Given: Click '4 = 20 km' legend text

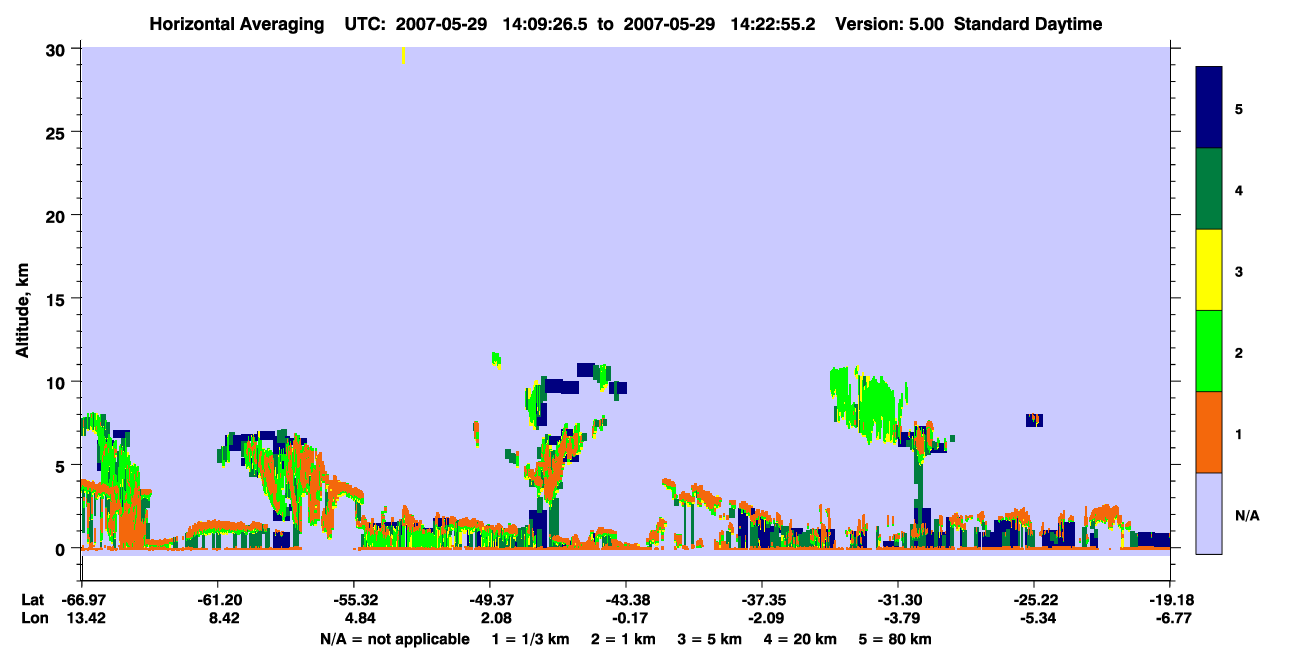Looking at the screenshot, I should 799,639.
